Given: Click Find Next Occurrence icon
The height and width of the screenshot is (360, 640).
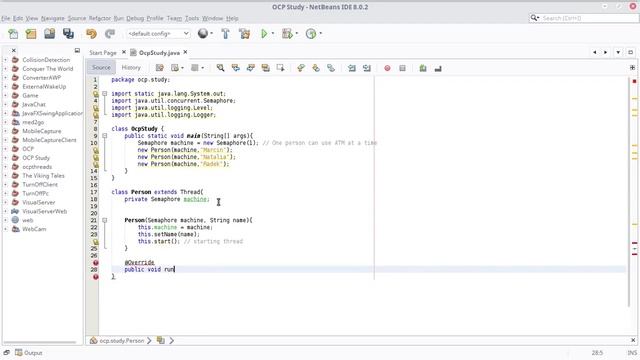Looking at the screenshot, I should tap(251, 68).
